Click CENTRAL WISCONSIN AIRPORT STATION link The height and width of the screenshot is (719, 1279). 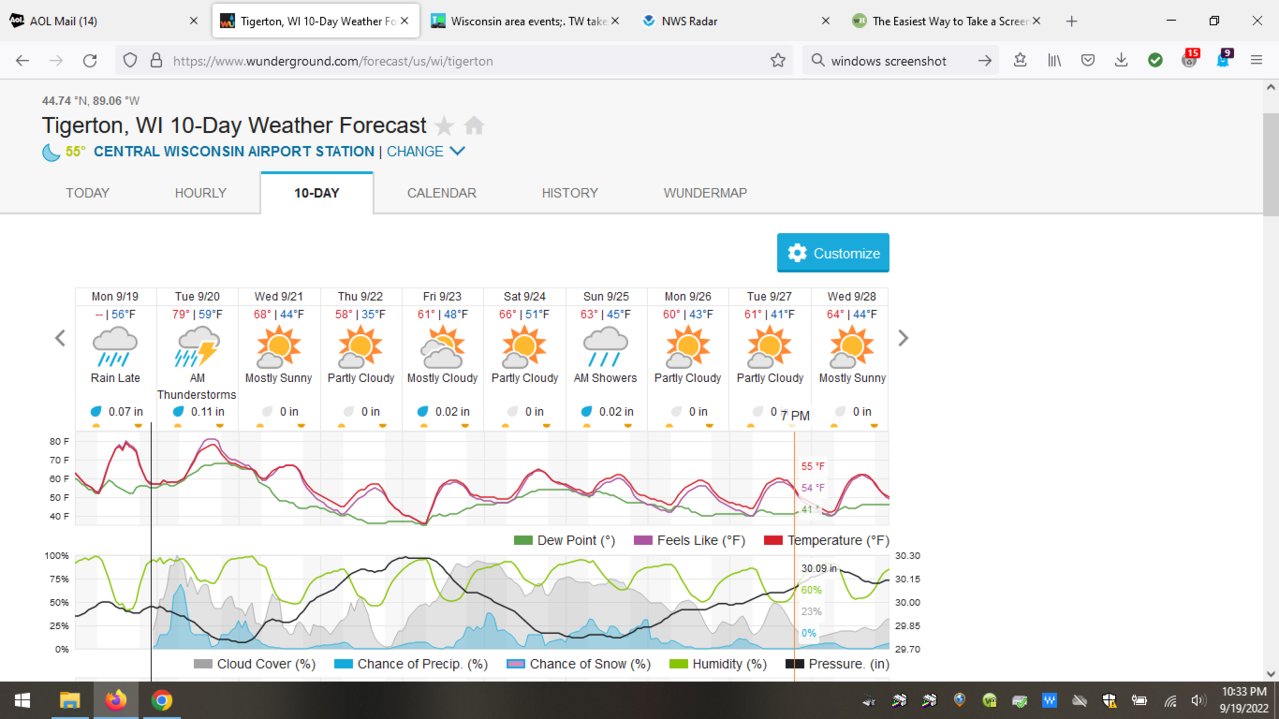click(x=234, y=152)
